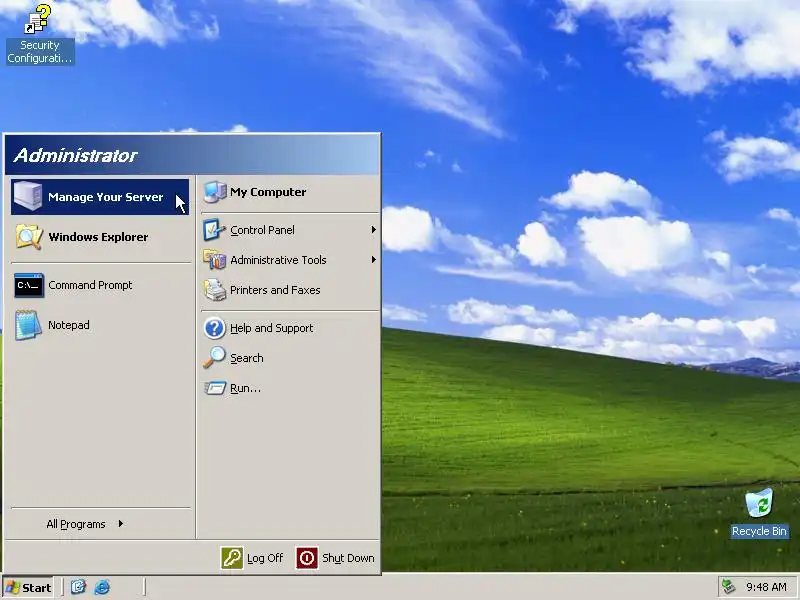Click the My Computer monitor icon
Viewport: 800px width, 600px height.
click(x=215, y=192)
